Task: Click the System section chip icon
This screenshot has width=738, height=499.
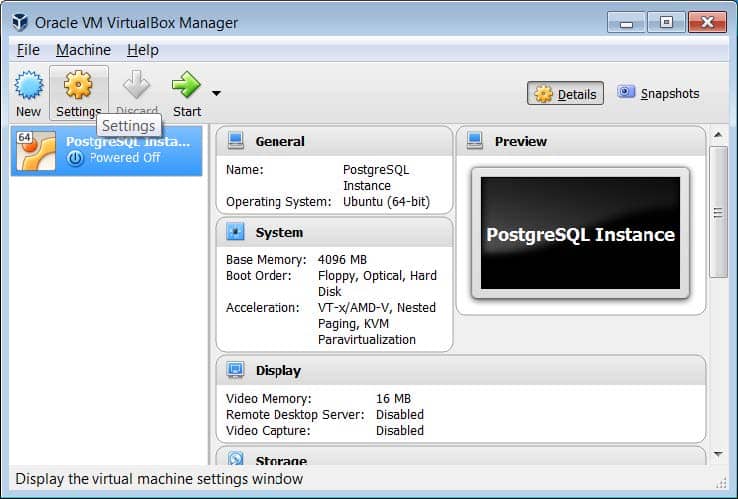Action: pyautogui.click(x=235, y=232)
